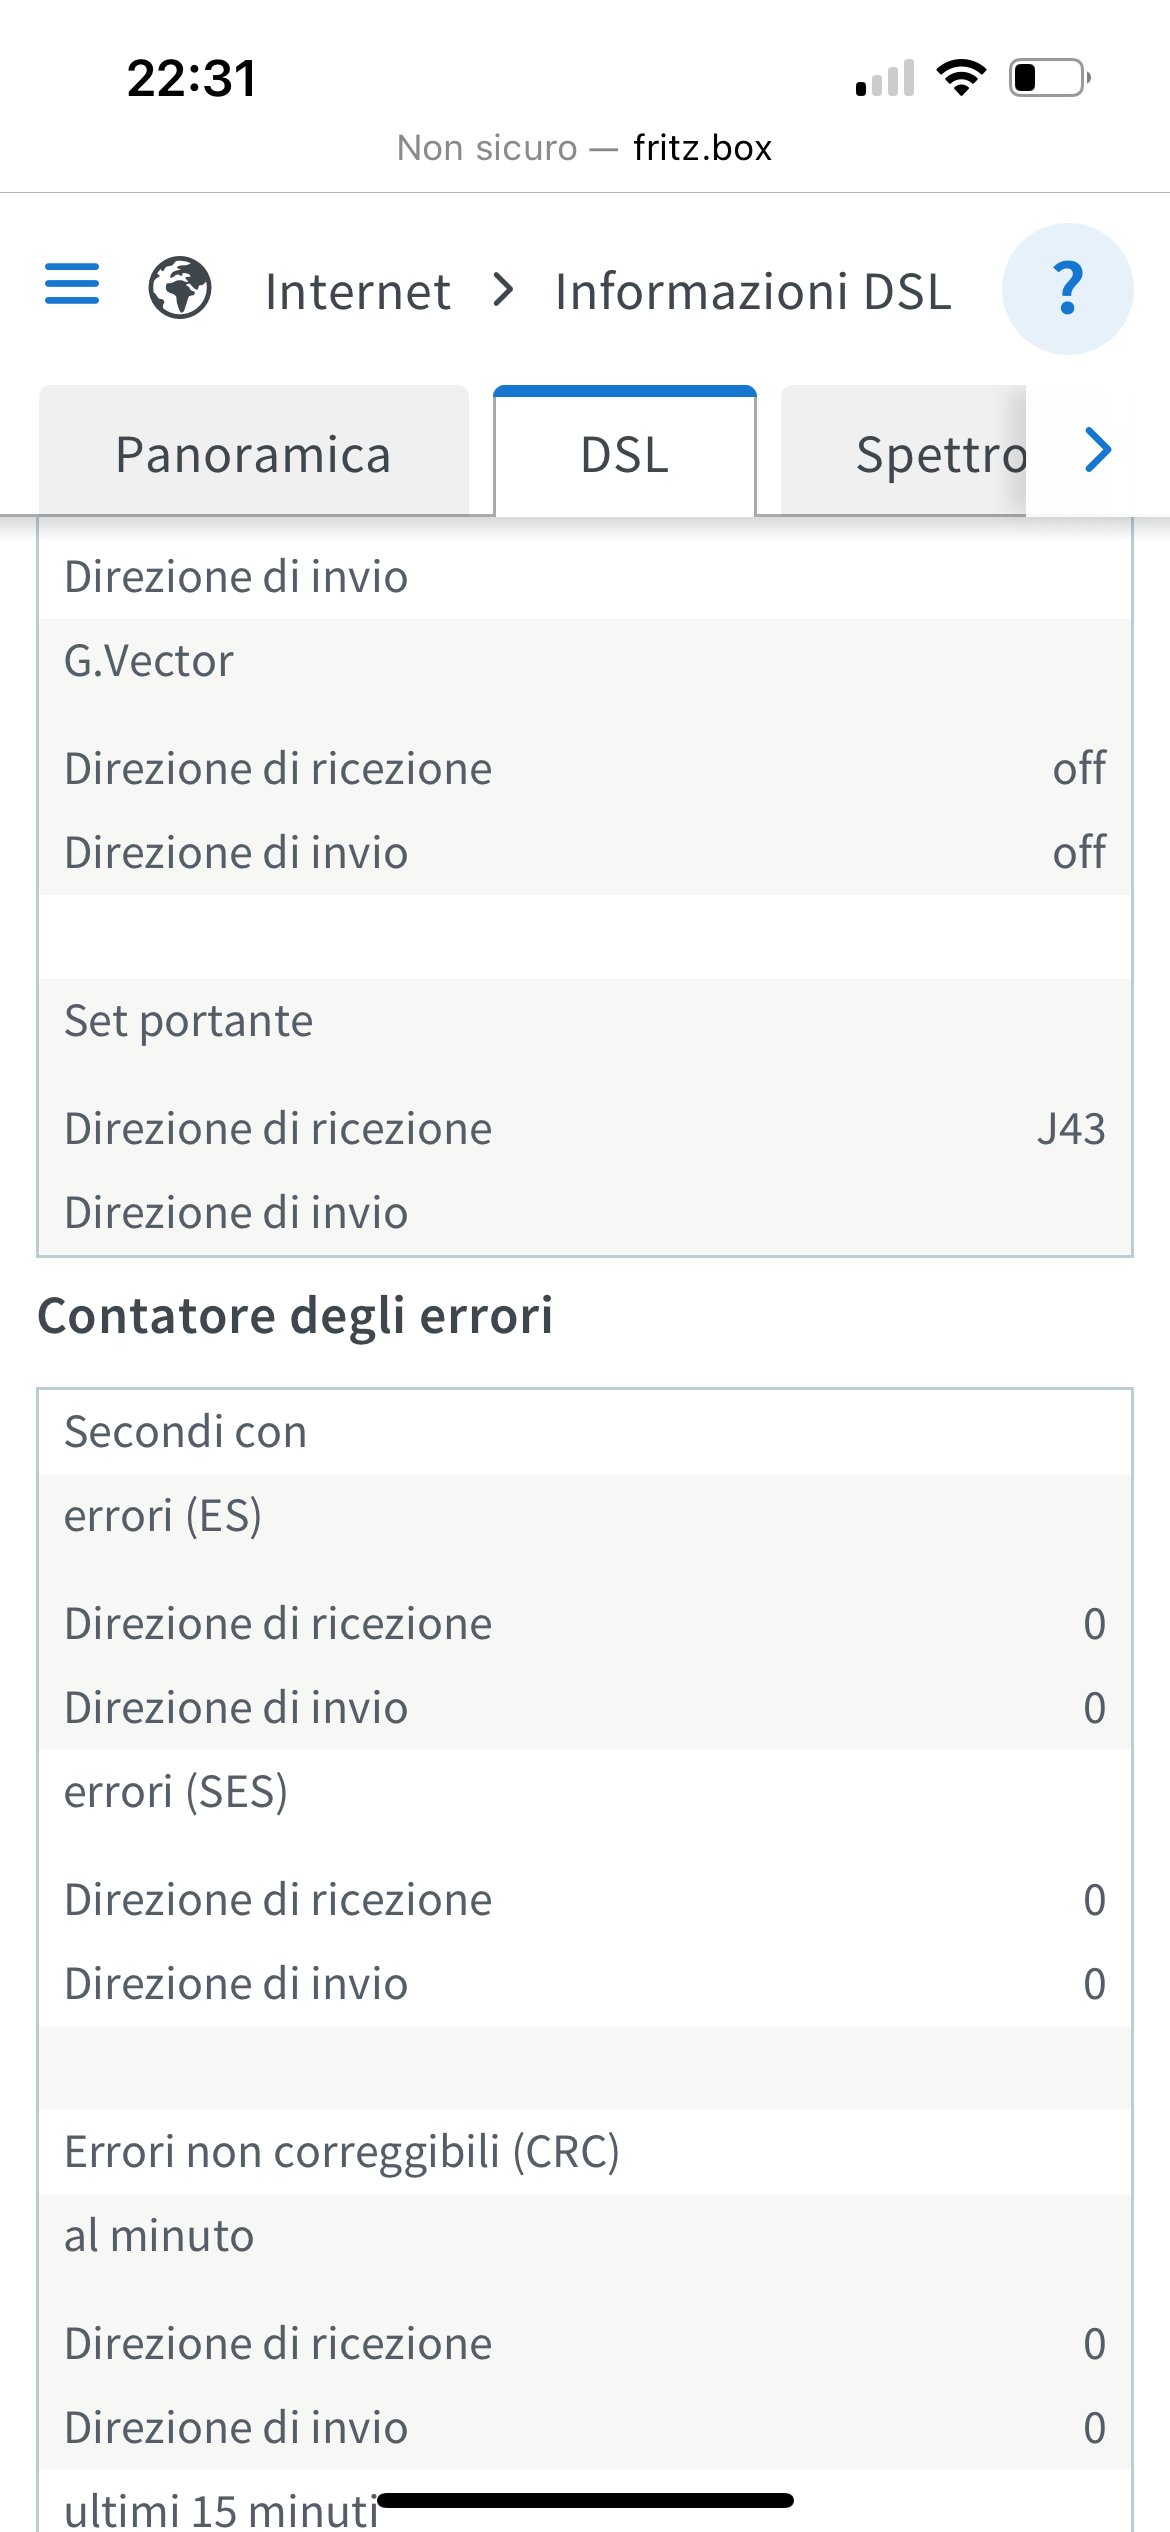Image resolution: width=1170 pixels, height=2532 pixels.
Task: Tap the G.Vector row label
Action: pos(149,661)
